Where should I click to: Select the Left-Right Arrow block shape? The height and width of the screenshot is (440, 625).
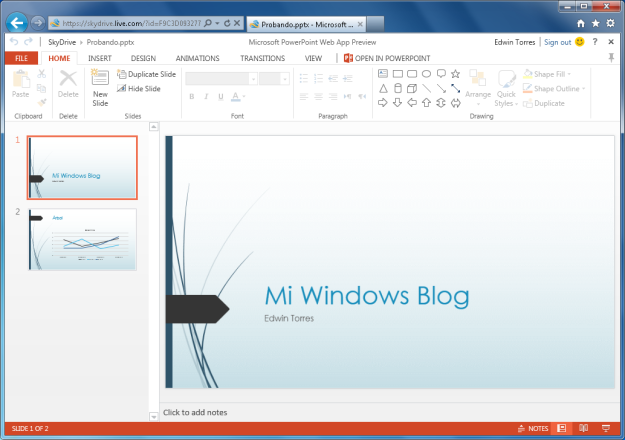point(456,103)
